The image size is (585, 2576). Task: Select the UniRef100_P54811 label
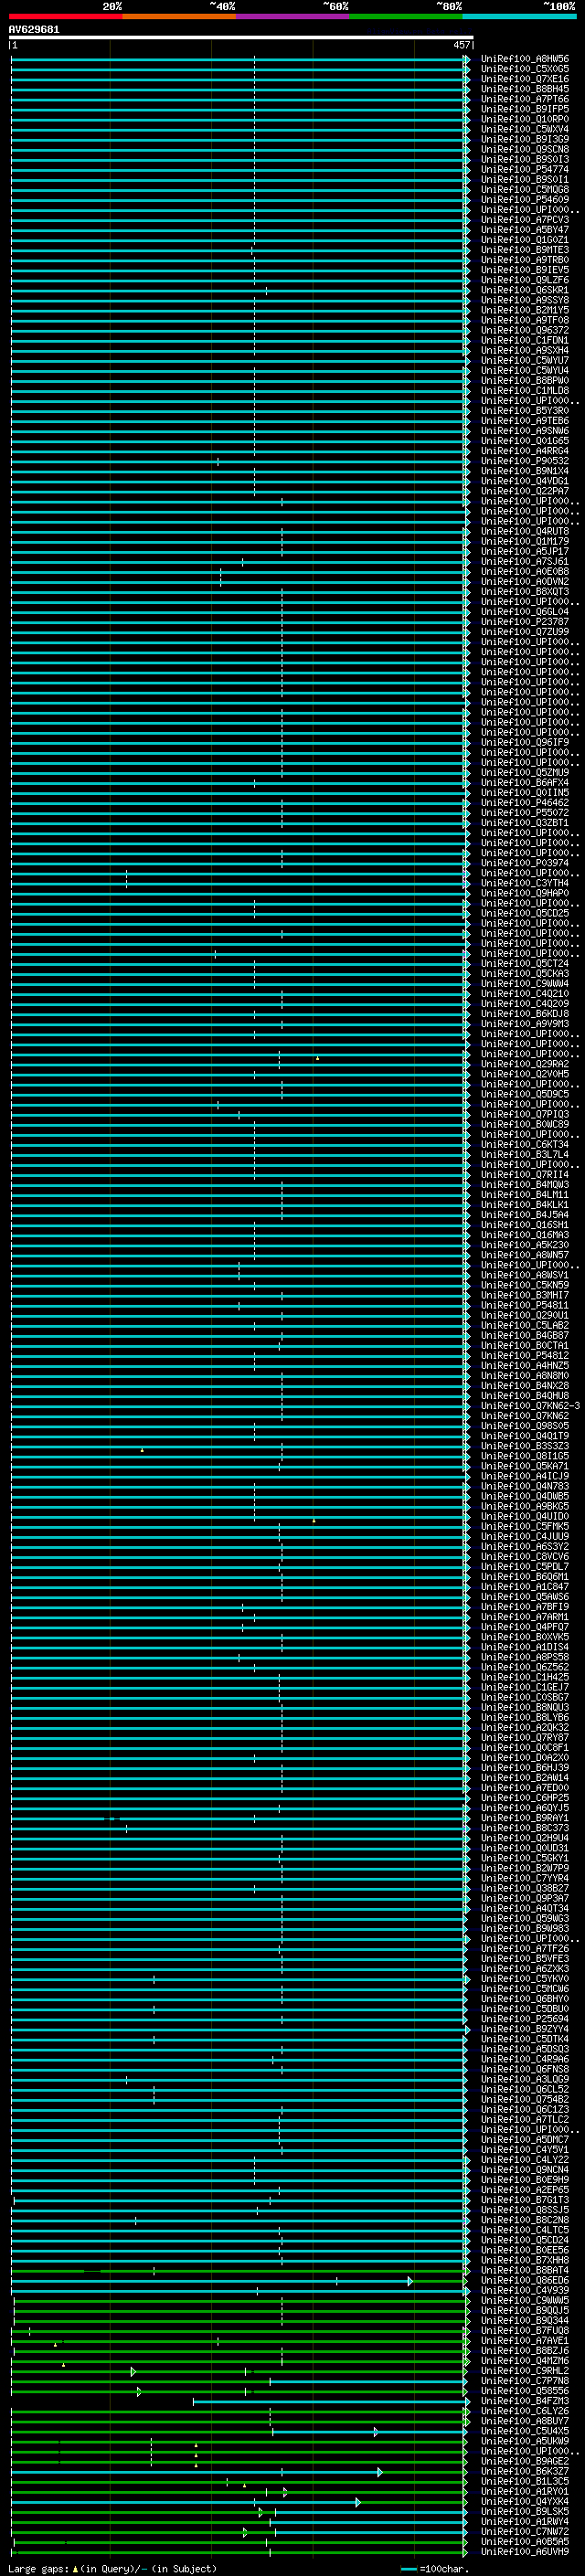click(525, 1305)
